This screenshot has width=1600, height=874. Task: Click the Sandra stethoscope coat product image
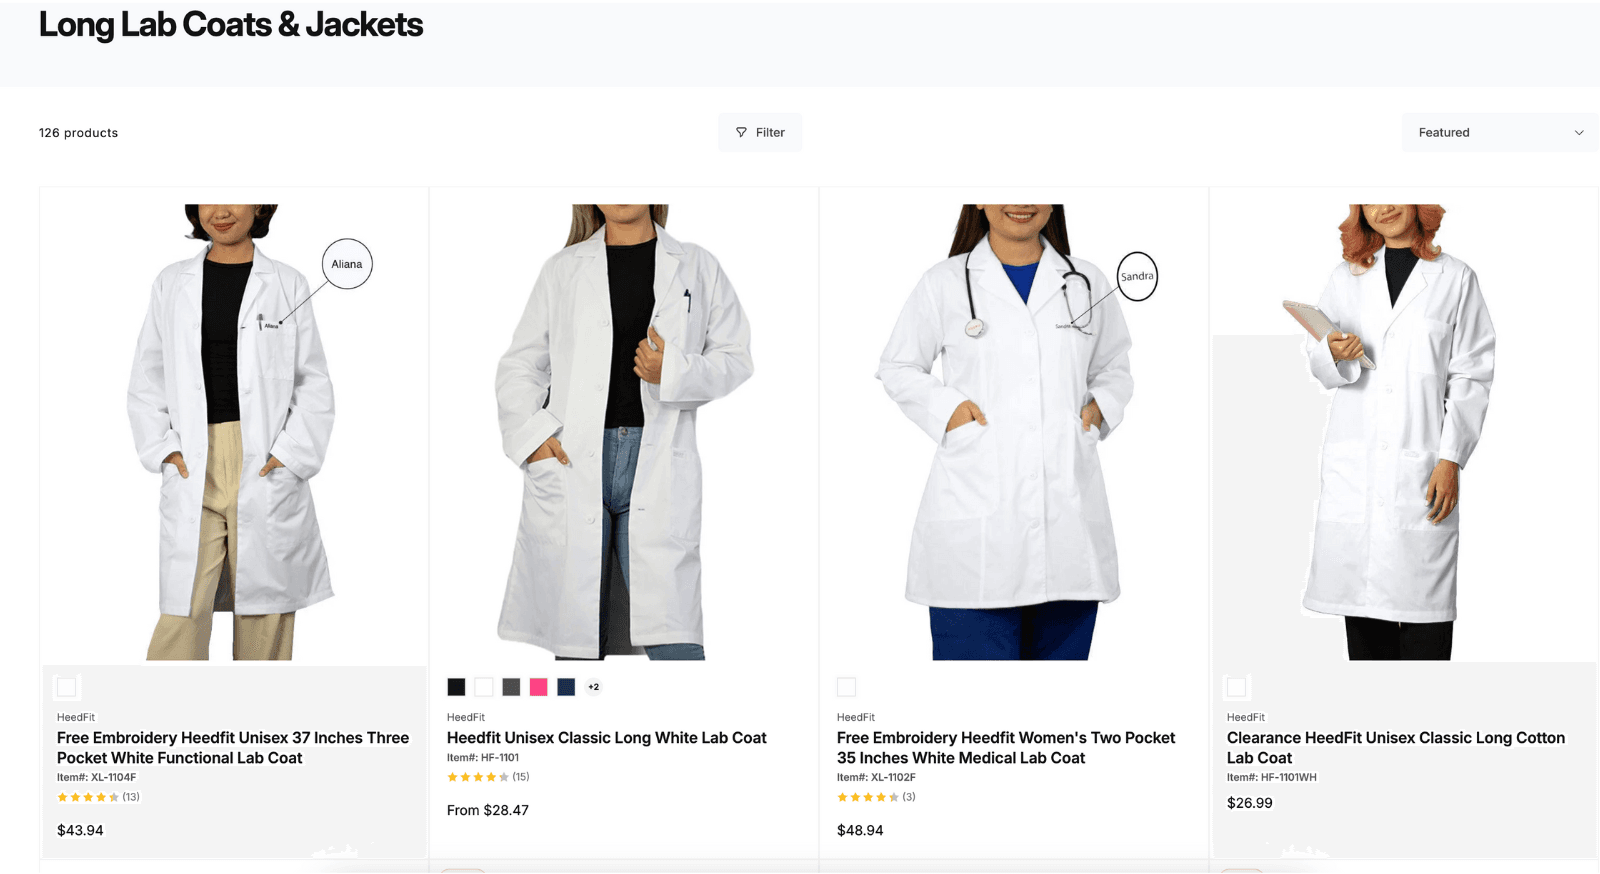(x=1014, y=430)
